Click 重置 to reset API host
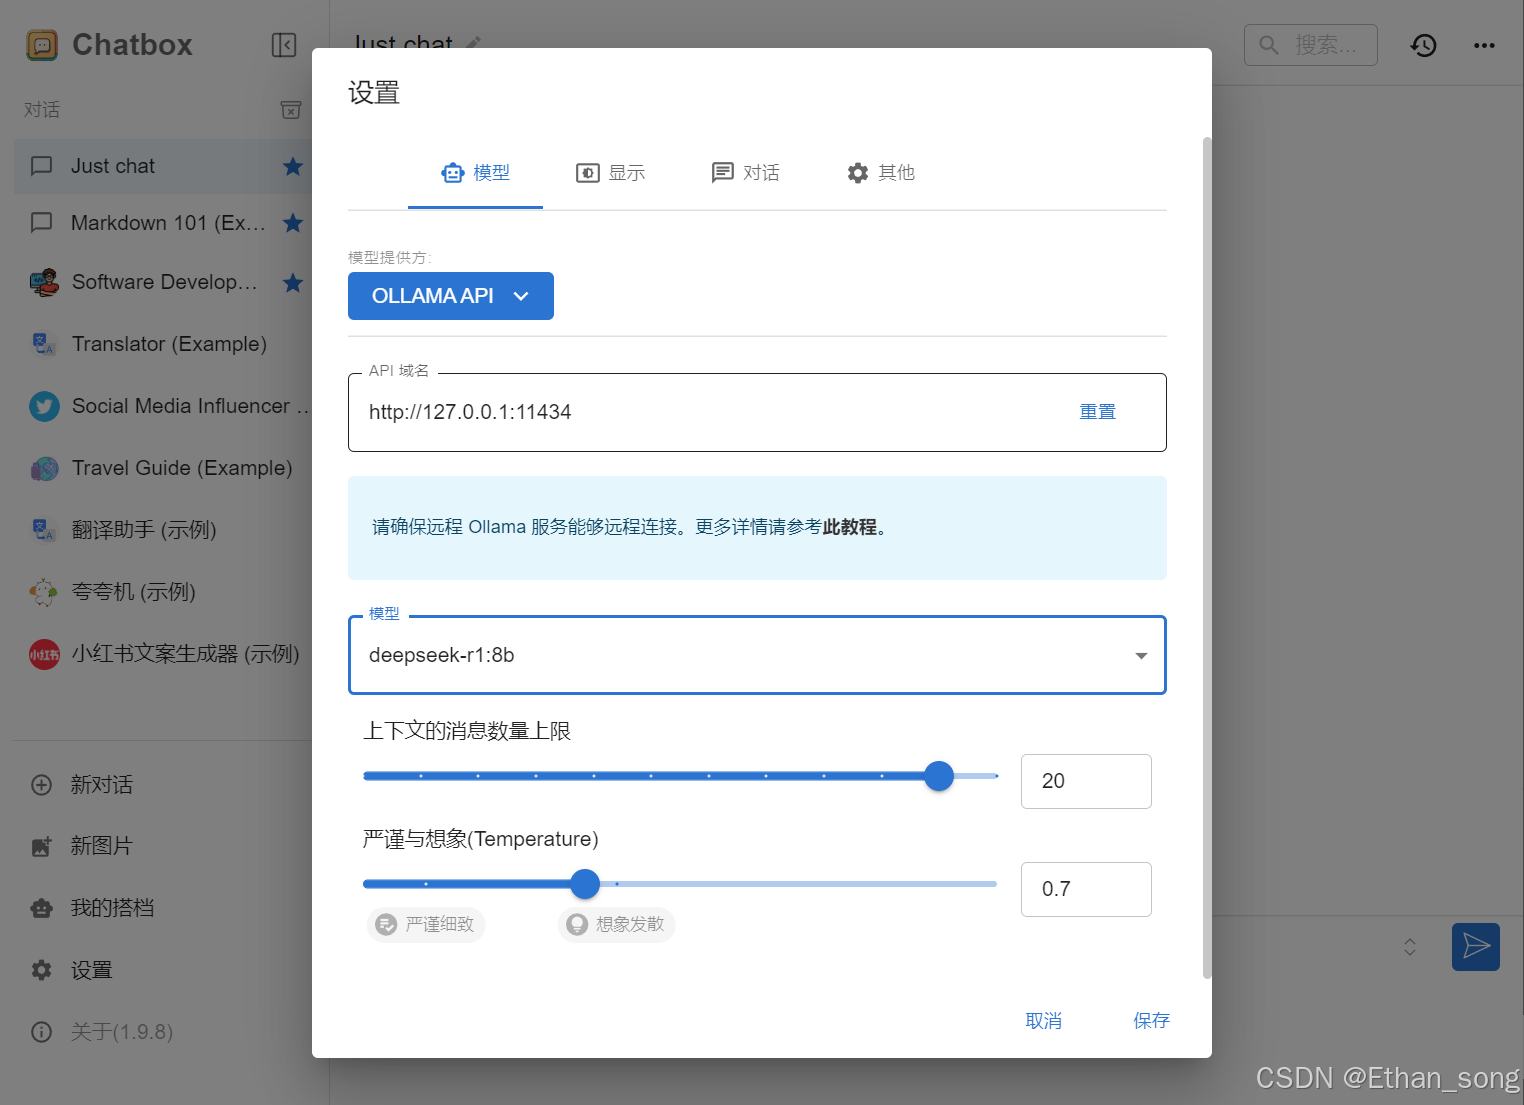This screenshot has width=1524, height=1105. (1097, 412)
